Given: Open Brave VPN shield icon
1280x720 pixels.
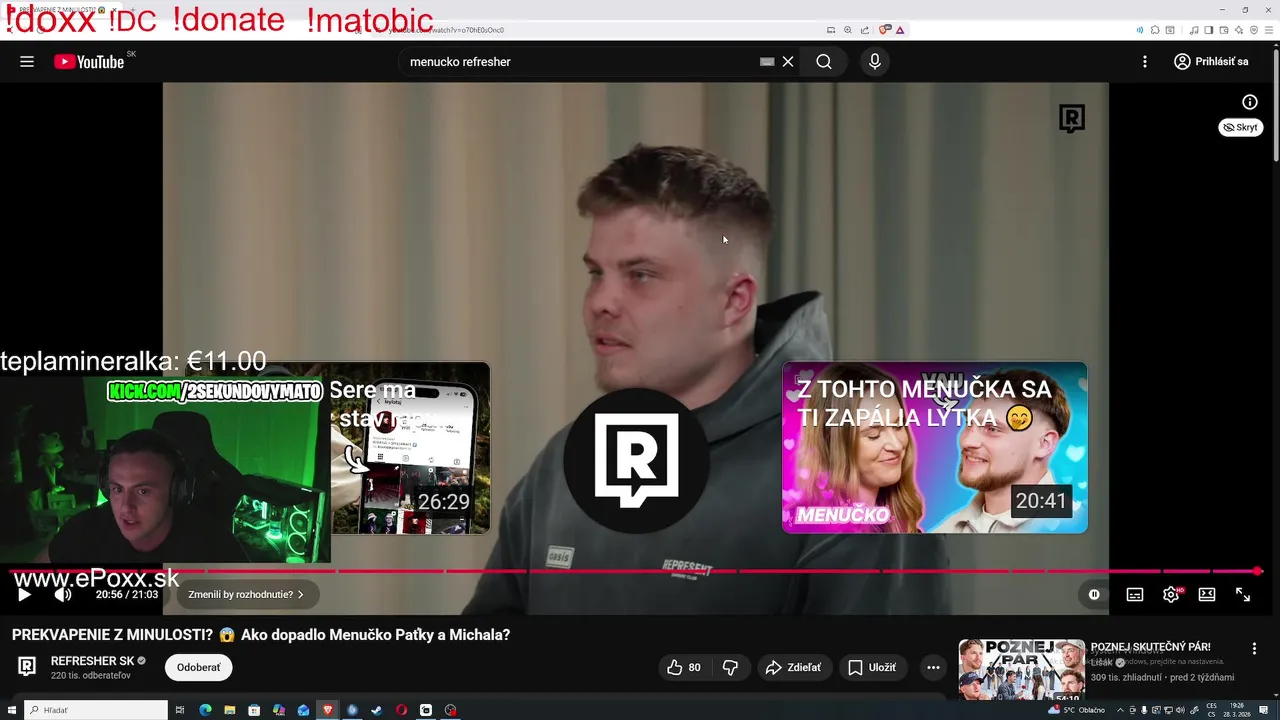Looking at the screenshot, I should click(x=1254, y=30).
